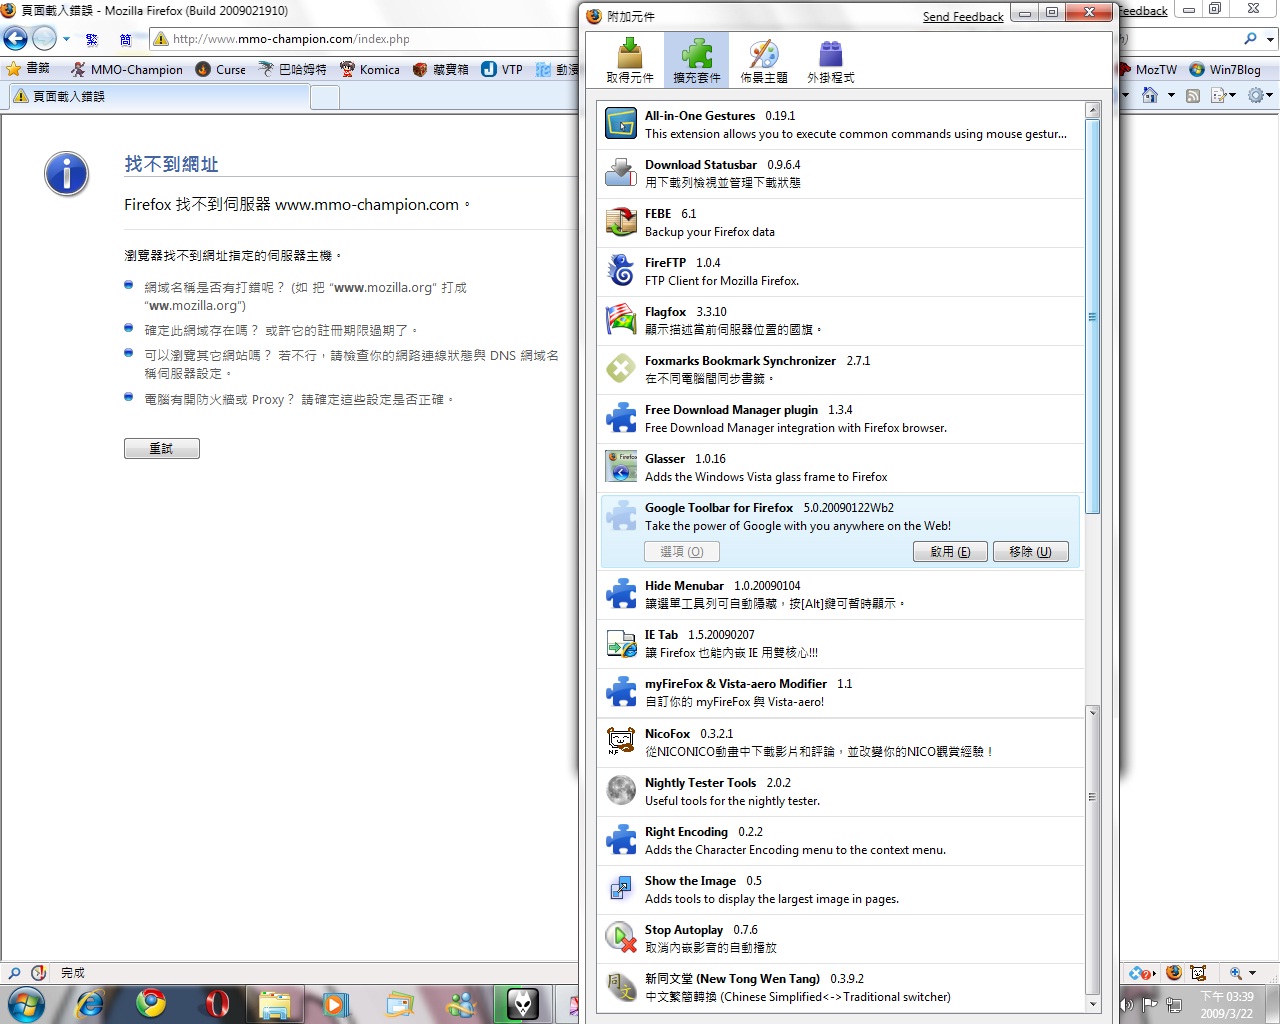1280x1024 pixels.
Task: Open the back/forward history dropdown arrow
Action: point(67,39)
